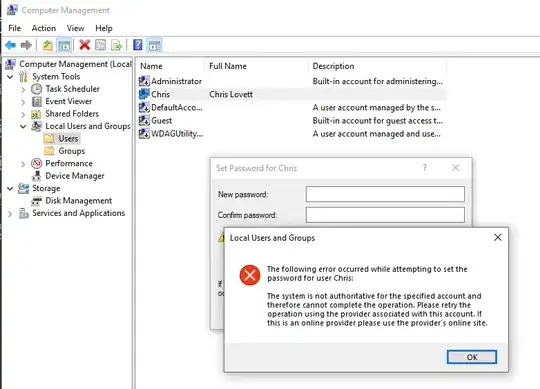Click the Up one level toolbar icon

tap(48, 45)
